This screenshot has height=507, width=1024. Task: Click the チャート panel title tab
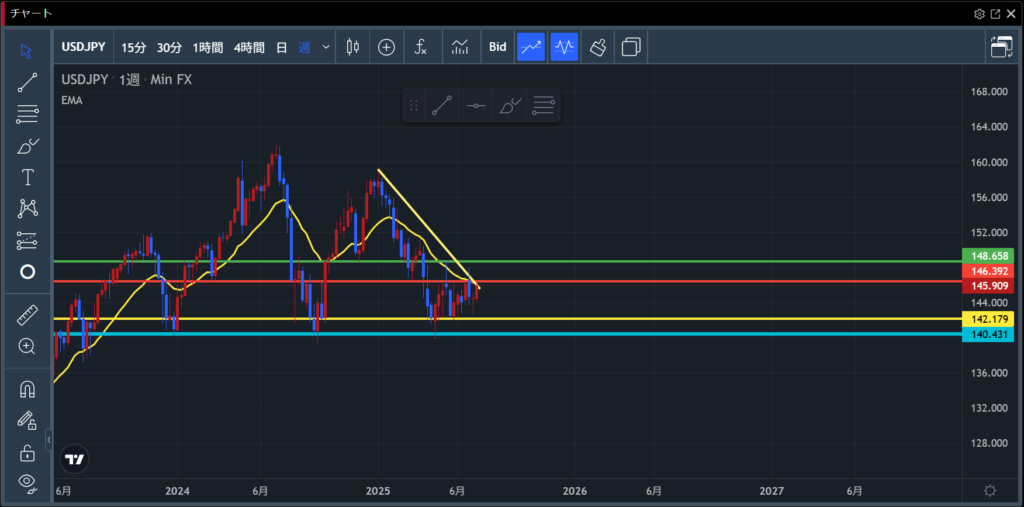pyautogui.click(x=31, y=14)
